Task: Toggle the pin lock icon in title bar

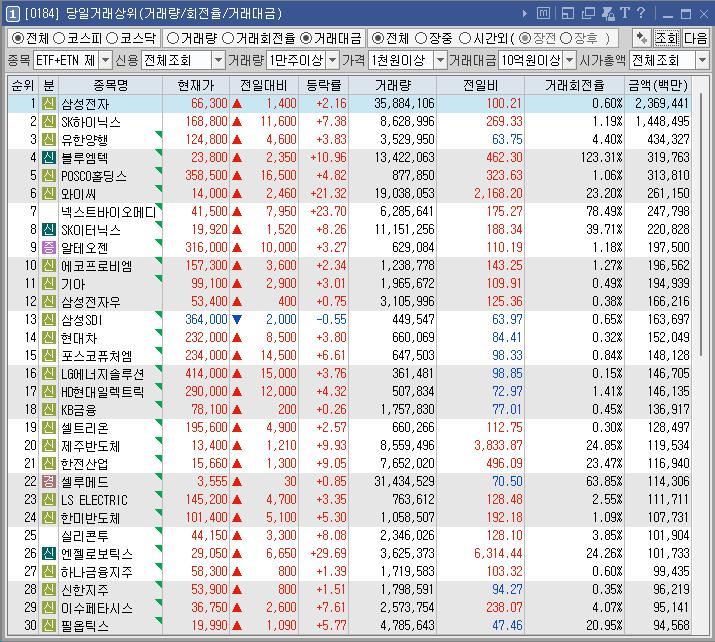Action: tap(608, 14)
